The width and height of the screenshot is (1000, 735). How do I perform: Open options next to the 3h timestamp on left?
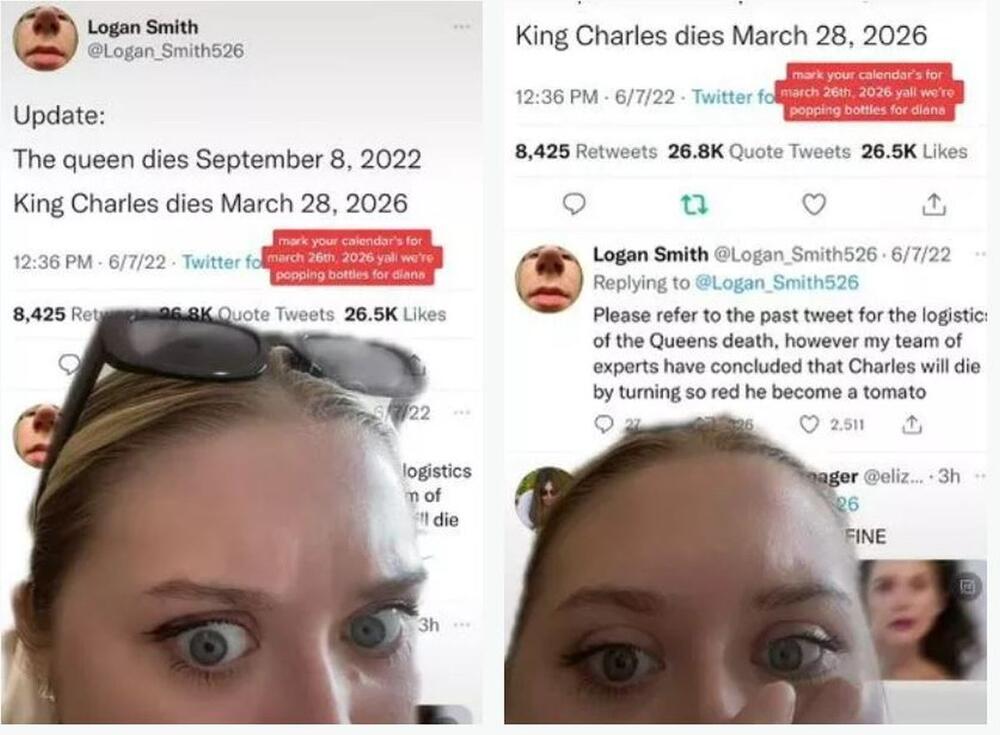(461, 625)
